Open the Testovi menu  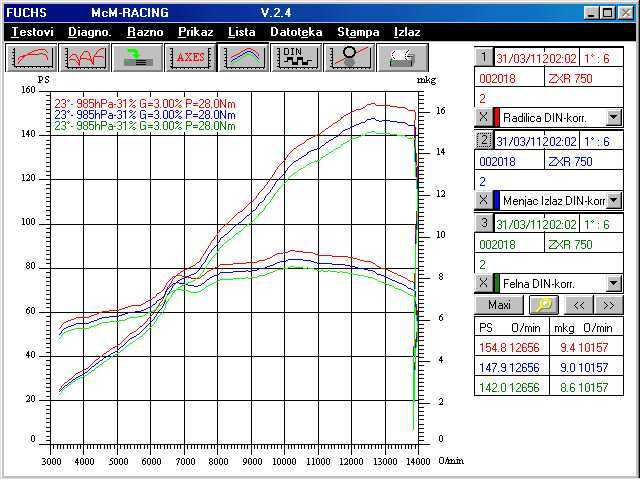[32, 32]
